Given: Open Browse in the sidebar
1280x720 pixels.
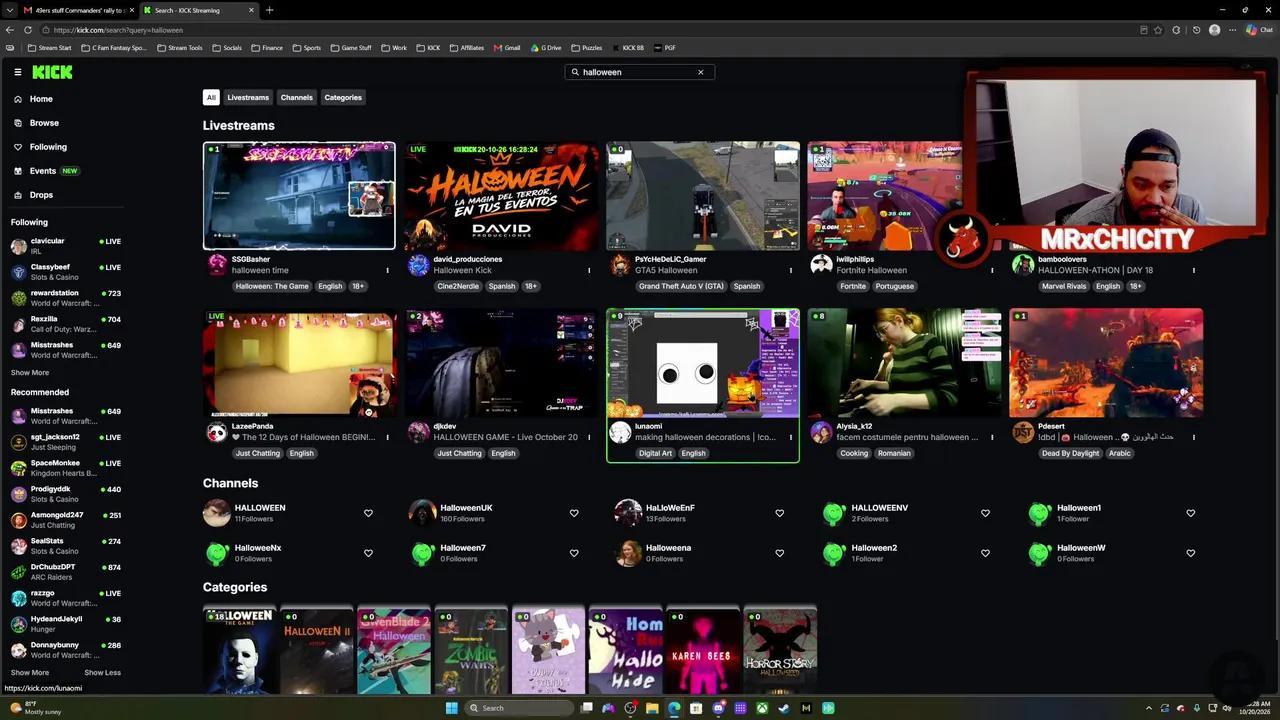Looking at the screenshot, I should pos(44,123).
